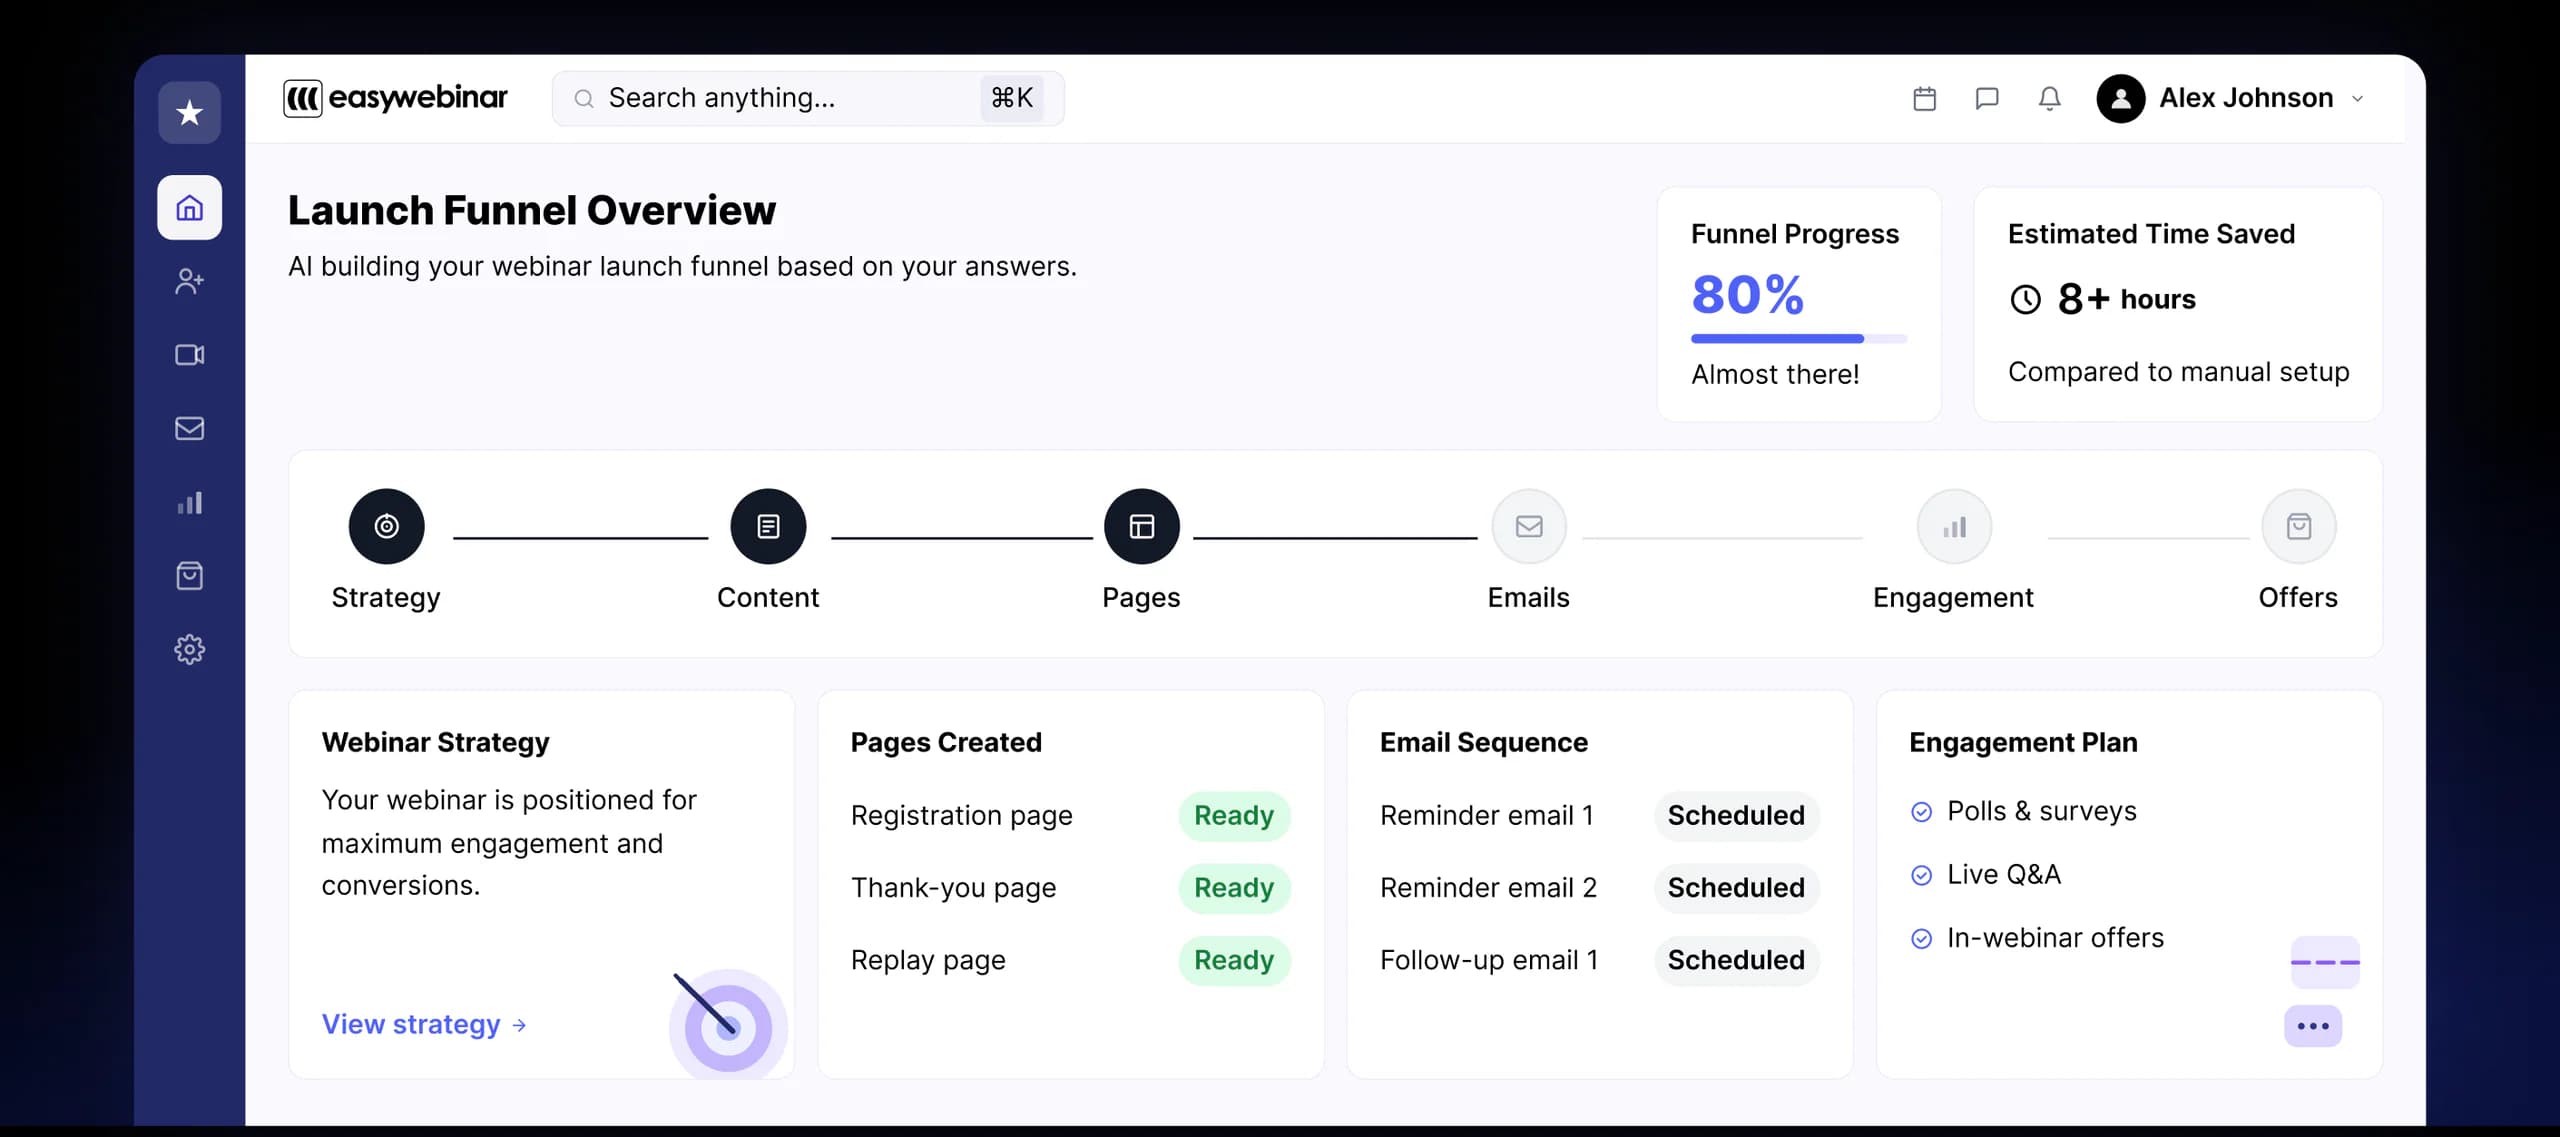Screen dimensions: 2560x1137
Task: Open the shopping bag offers sidebar icon
Action: 189,576
